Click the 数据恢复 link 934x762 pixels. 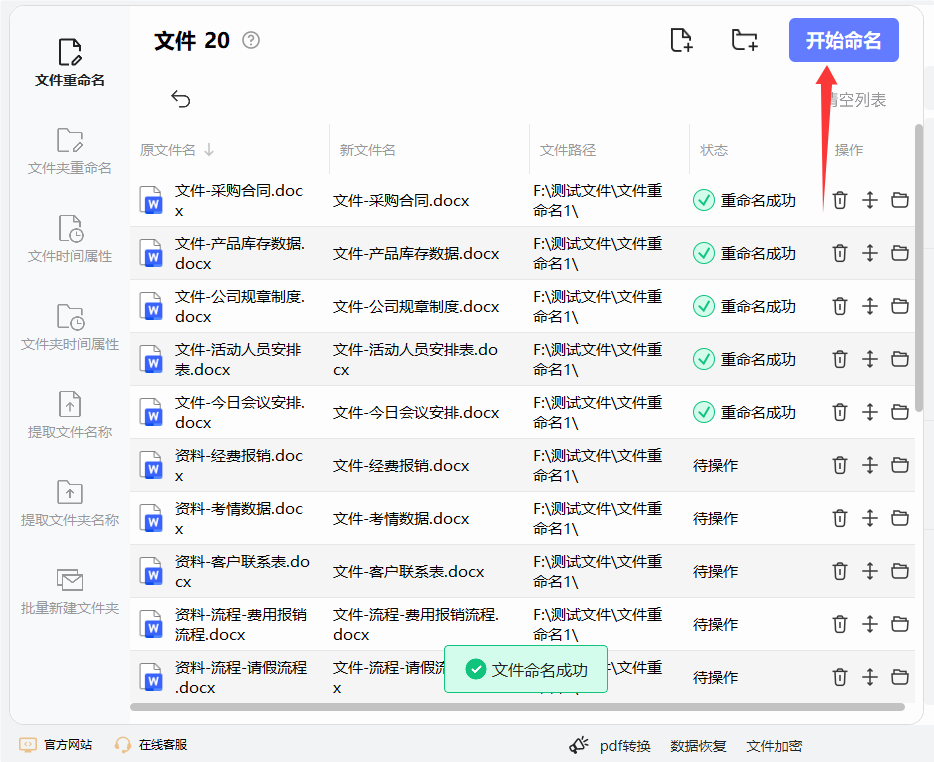[698, 746]
